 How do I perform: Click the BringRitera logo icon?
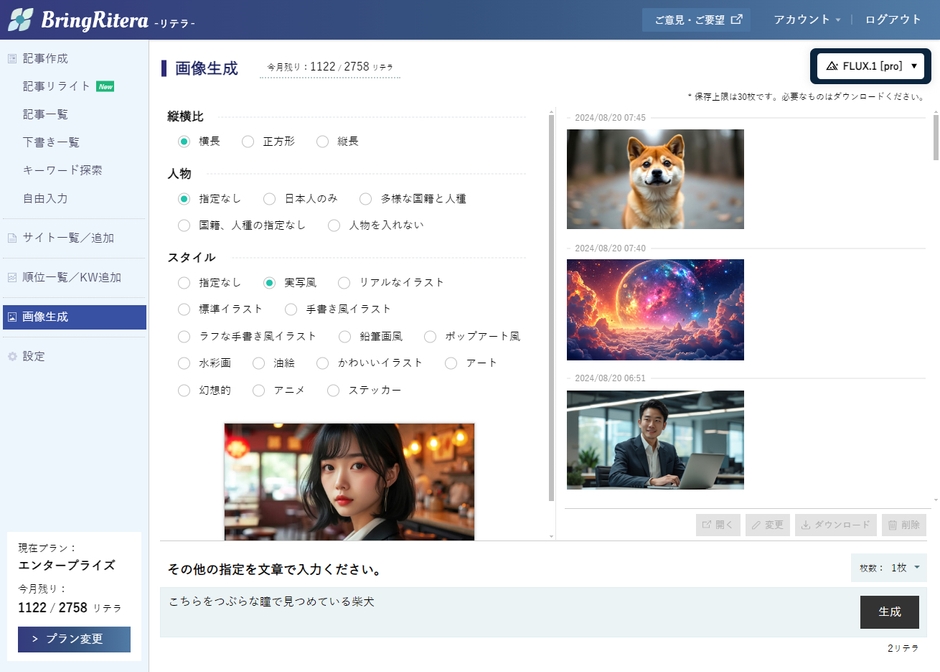tap(21, 20)
